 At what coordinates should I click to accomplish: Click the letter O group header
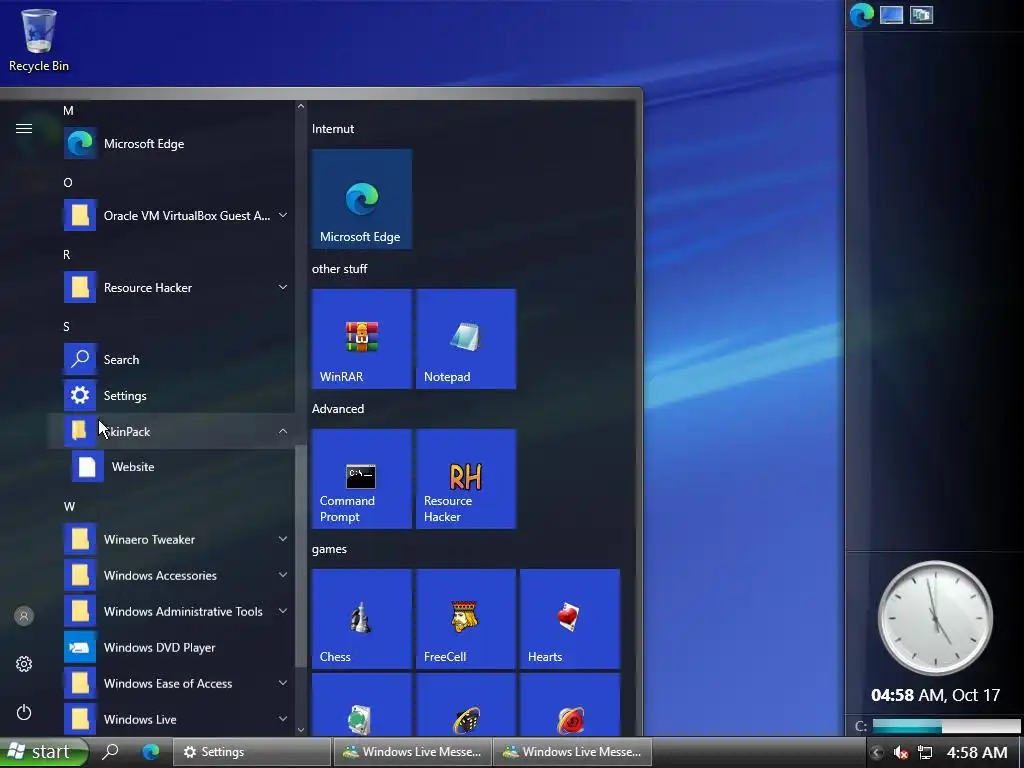coord(68,183)
